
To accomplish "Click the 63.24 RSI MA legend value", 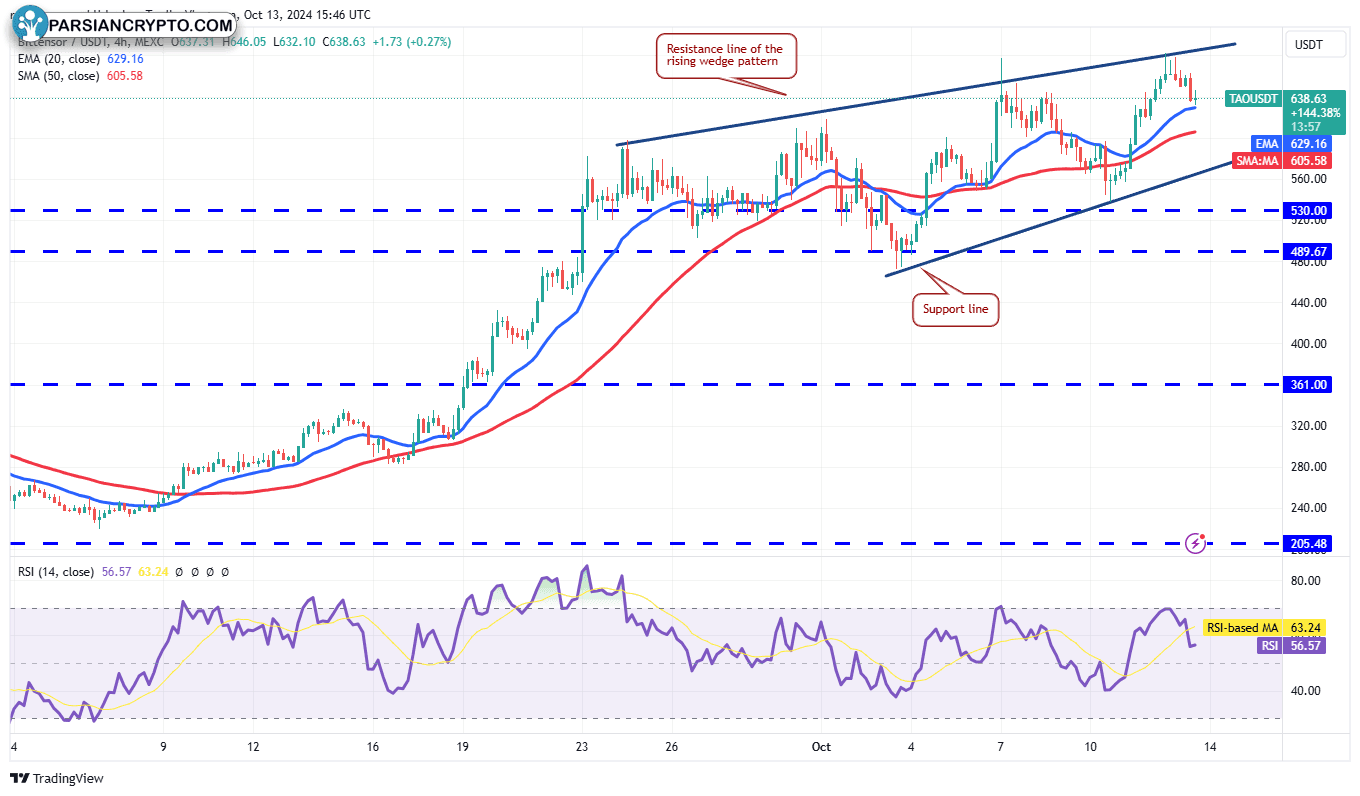I will [154, 572].
